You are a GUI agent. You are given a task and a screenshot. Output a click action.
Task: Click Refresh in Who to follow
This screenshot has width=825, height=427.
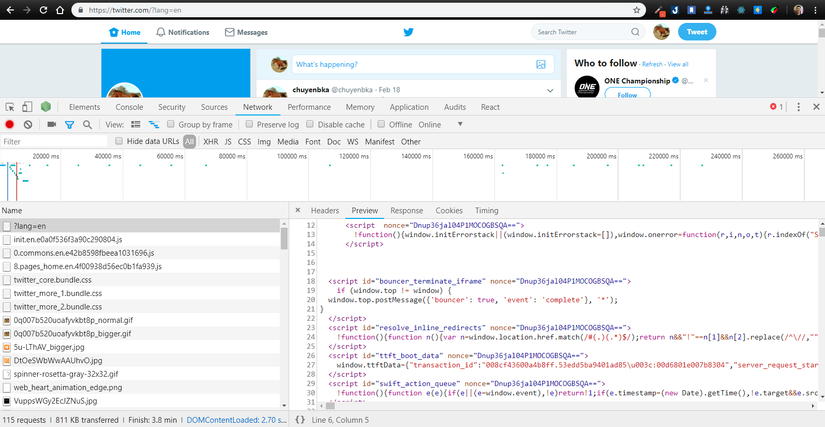click(x=652, y=64)
